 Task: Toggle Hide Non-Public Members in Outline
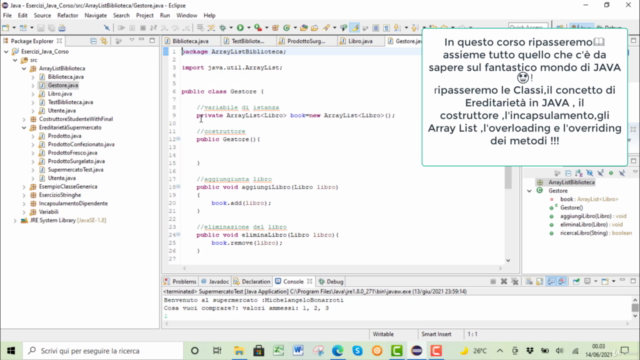point(611,173)
